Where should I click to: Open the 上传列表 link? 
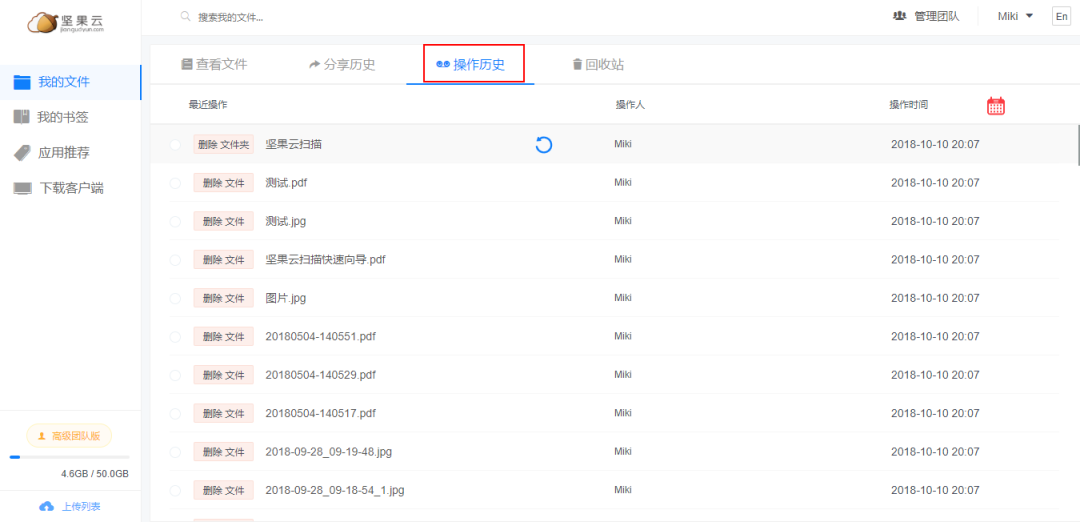(70, 506)
